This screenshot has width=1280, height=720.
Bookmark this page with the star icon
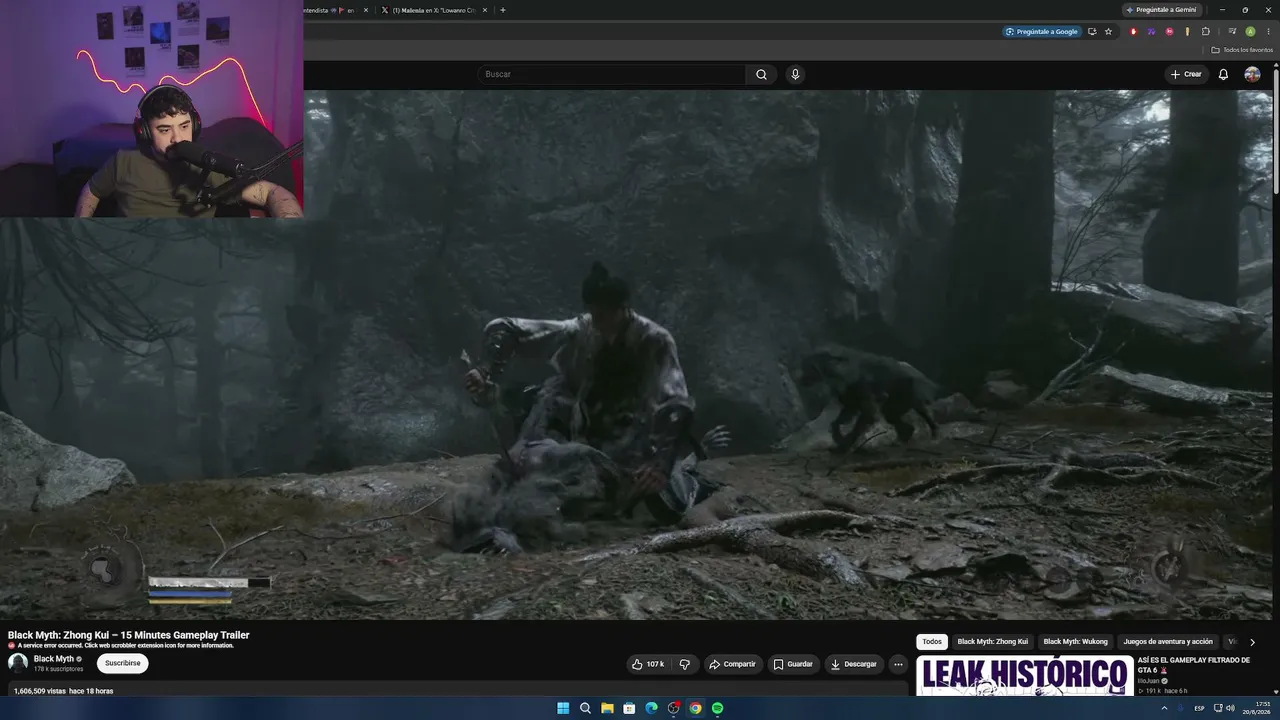[1108, 31]
